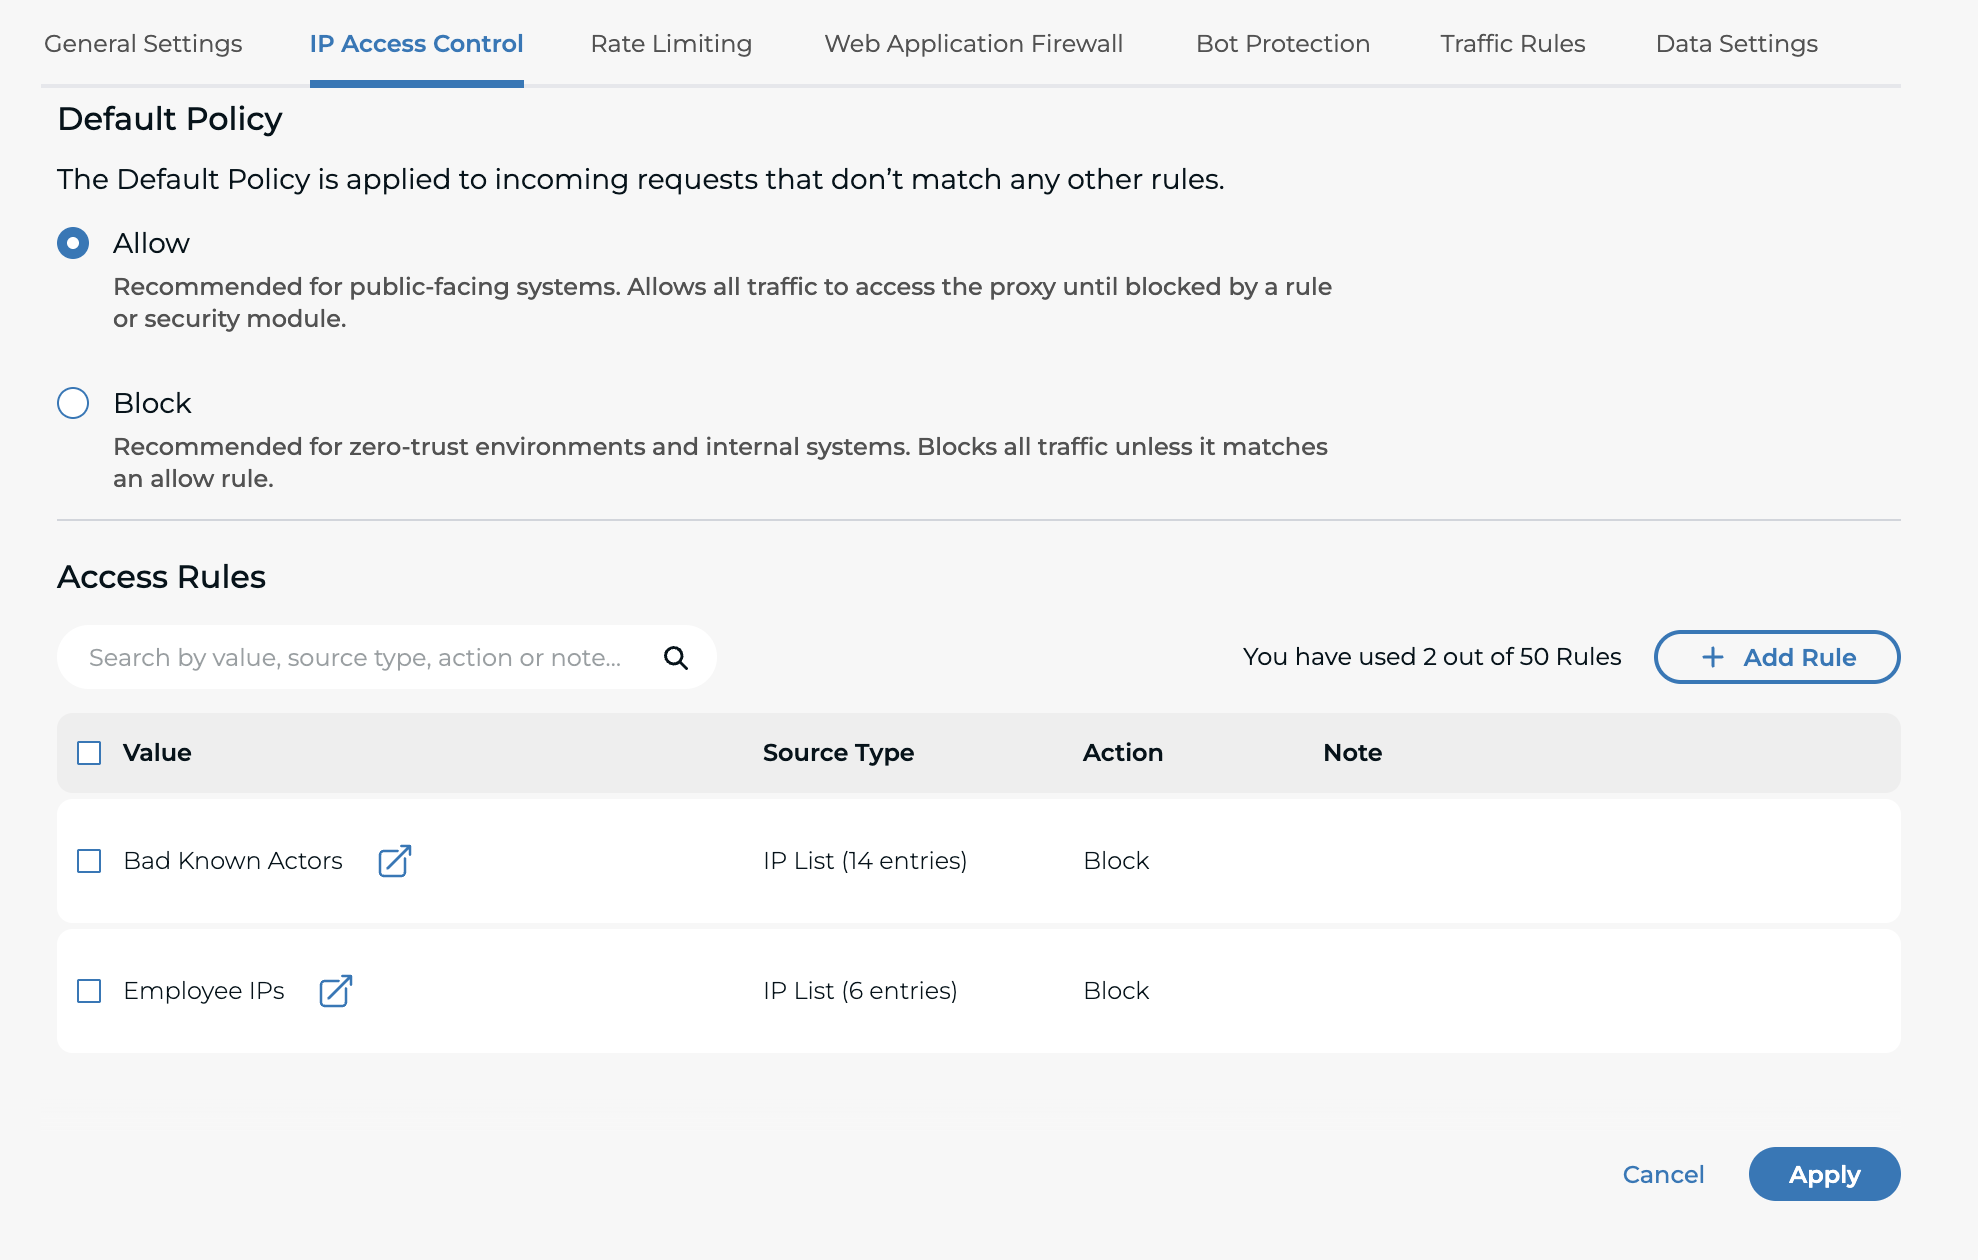Image resolution: width=1978 pixels, height=1260 pixels.
Task: Open the Traffic Rules tab
Action: 1513,44
